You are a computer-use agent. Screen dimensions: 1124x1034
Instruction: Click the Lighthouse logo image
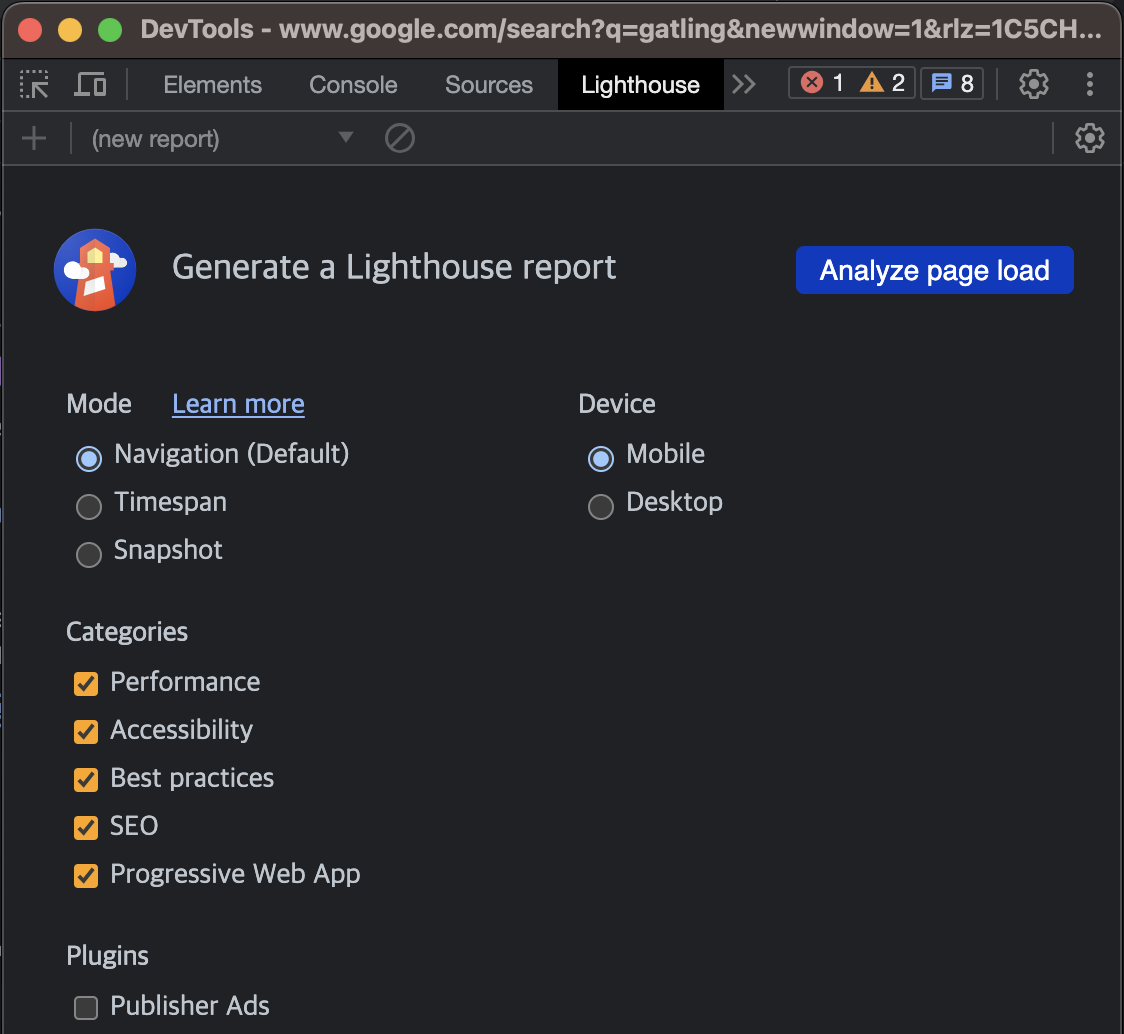click(95, 270)
